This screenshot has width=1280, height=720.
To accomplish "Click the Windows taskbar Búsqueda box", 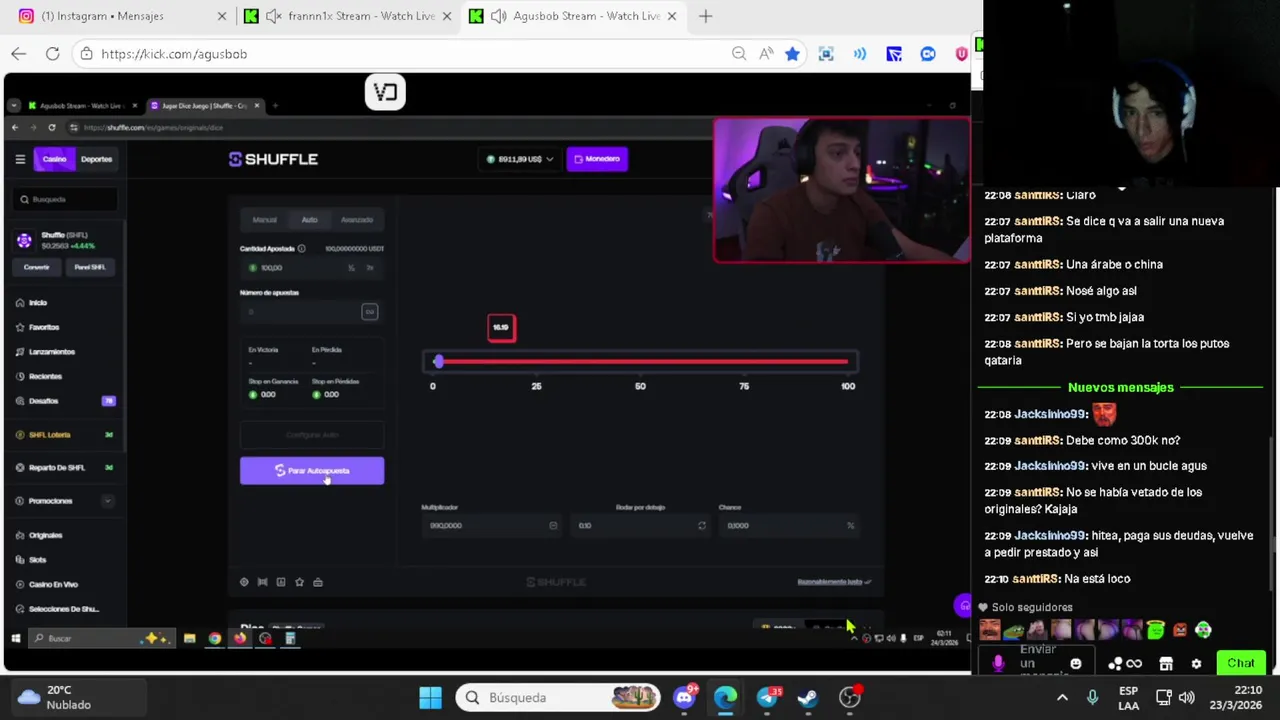I will click(x=559, y=697).
